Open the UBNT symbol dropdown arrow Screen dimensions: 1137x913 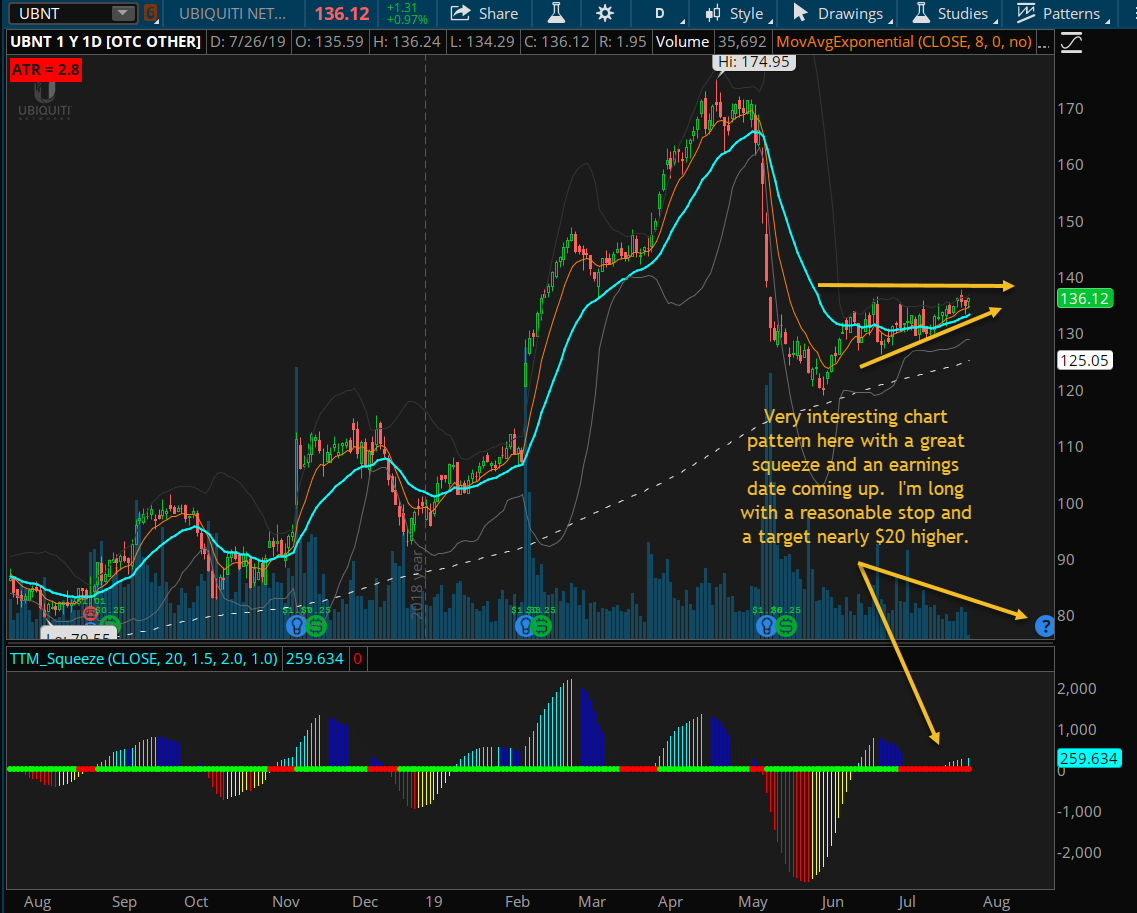tap(123, 13)
